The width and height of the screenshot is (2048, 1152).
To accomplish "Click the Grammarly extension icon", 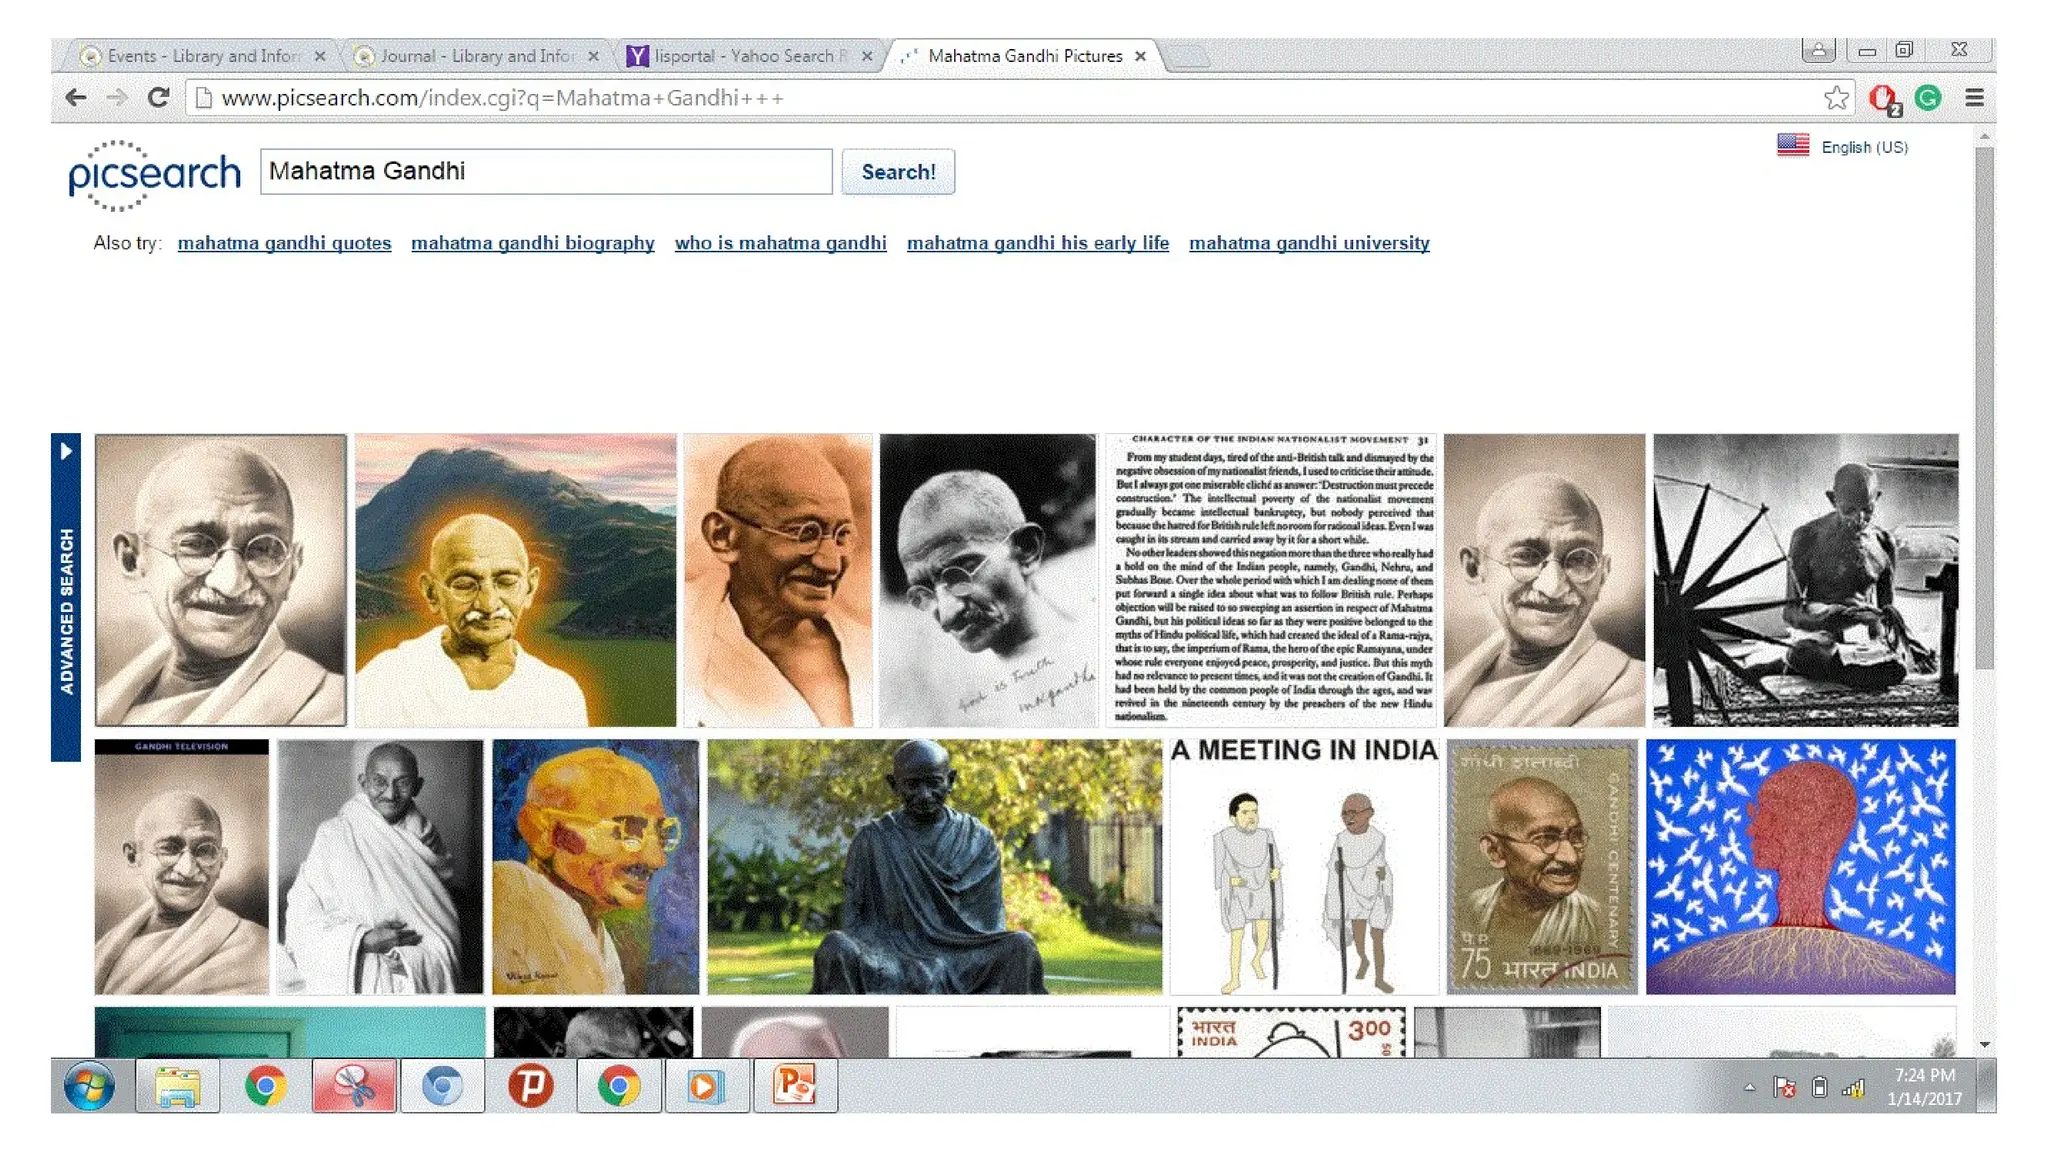I will pos(1928,98).
